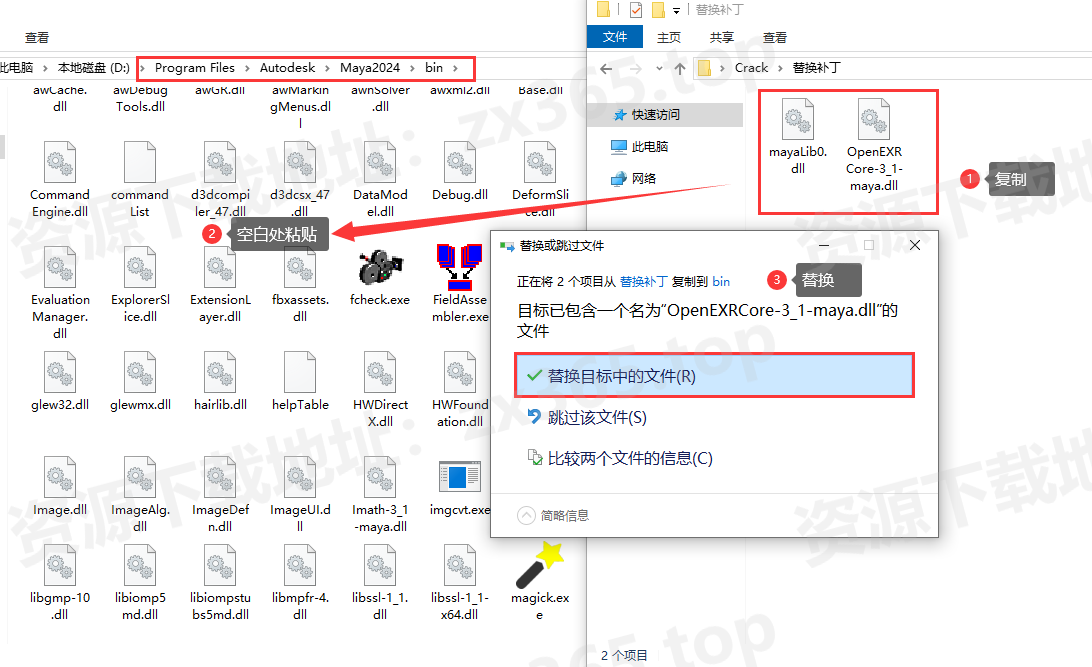
Task: Select ExtensionLayer.dll file
Action: [220, 285]
